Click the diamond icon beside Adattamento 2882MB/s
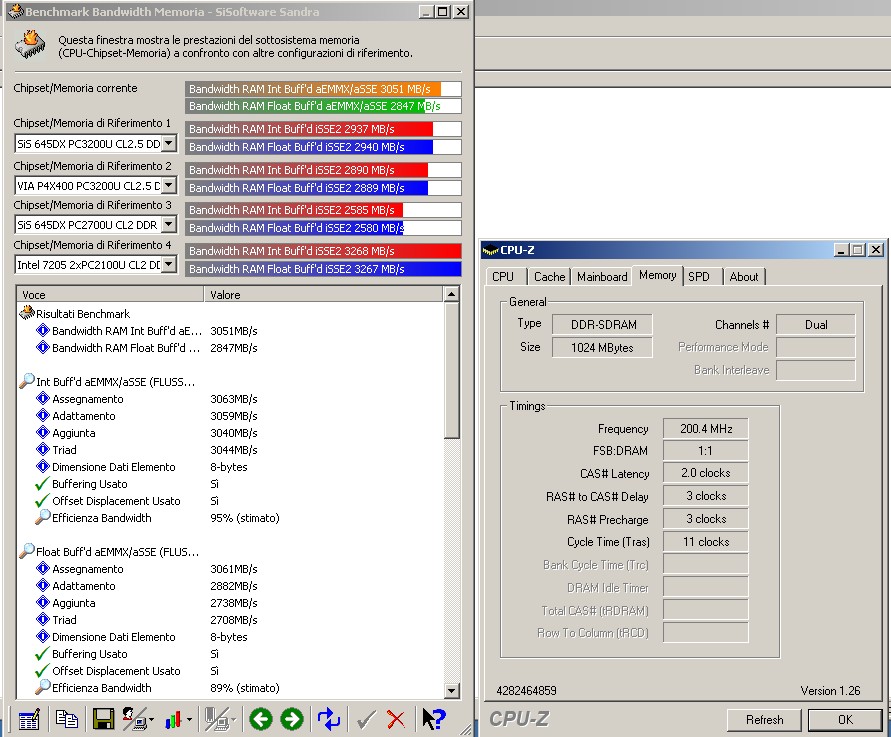The height and width of the screenshot is (737, 891). pos(43,585)
